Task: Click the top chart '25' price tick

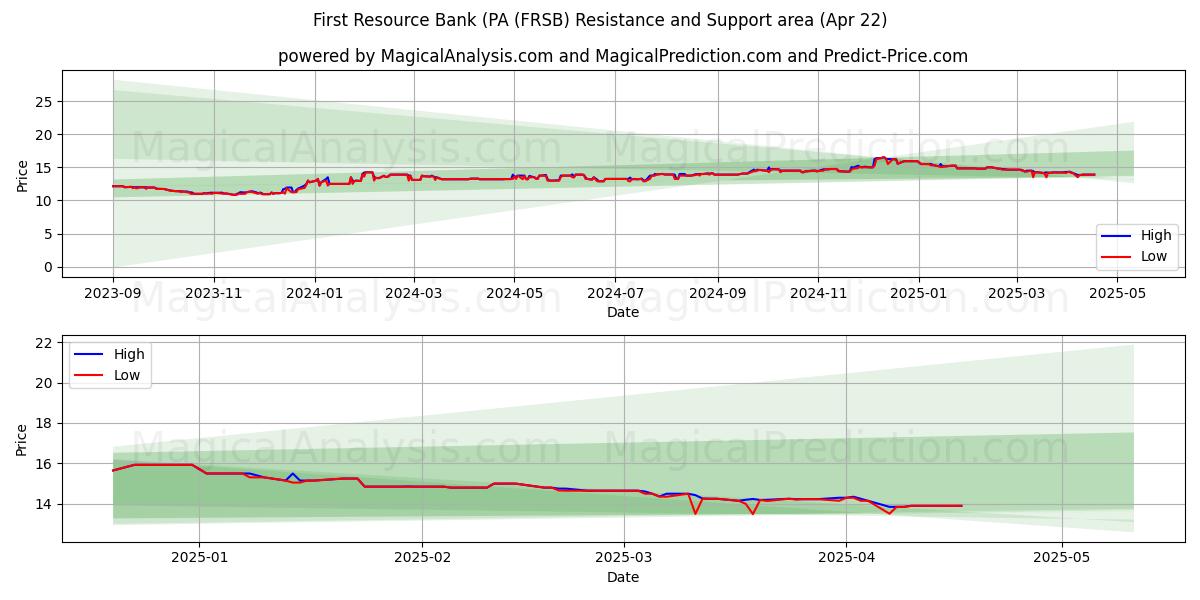Action: pos(45,102)
